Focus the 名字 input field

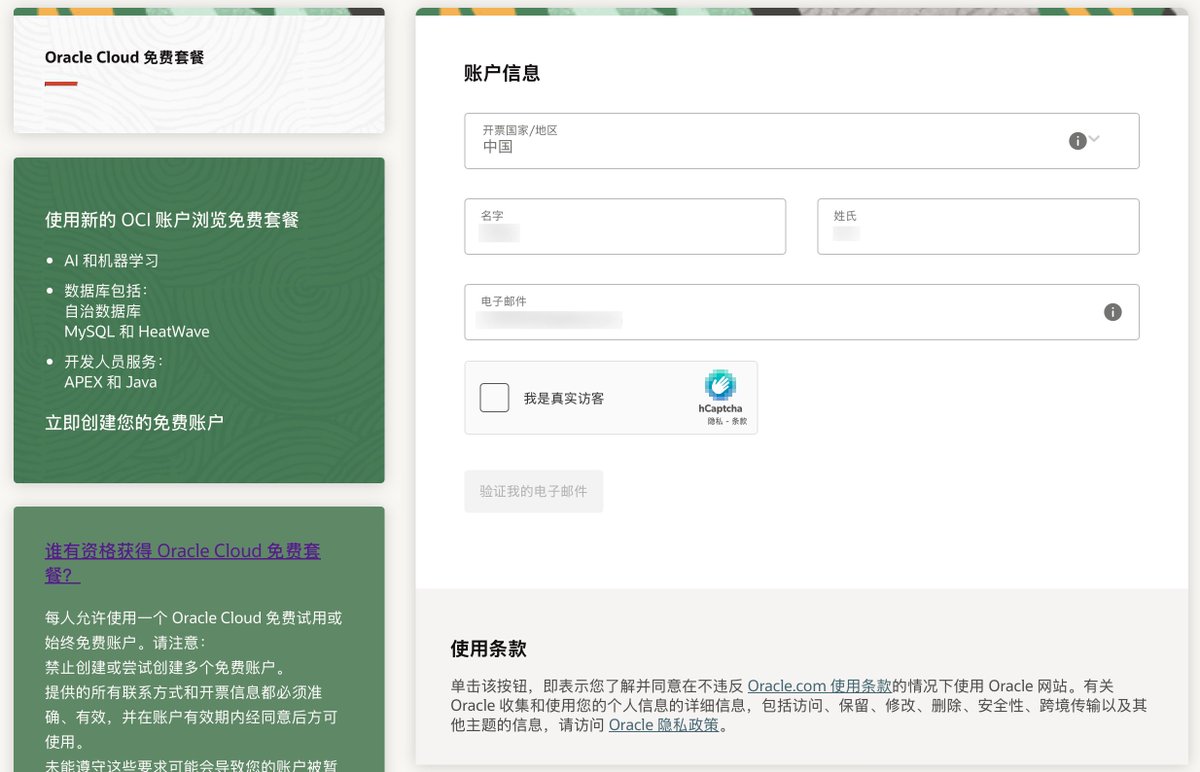(x=625, y=226)
